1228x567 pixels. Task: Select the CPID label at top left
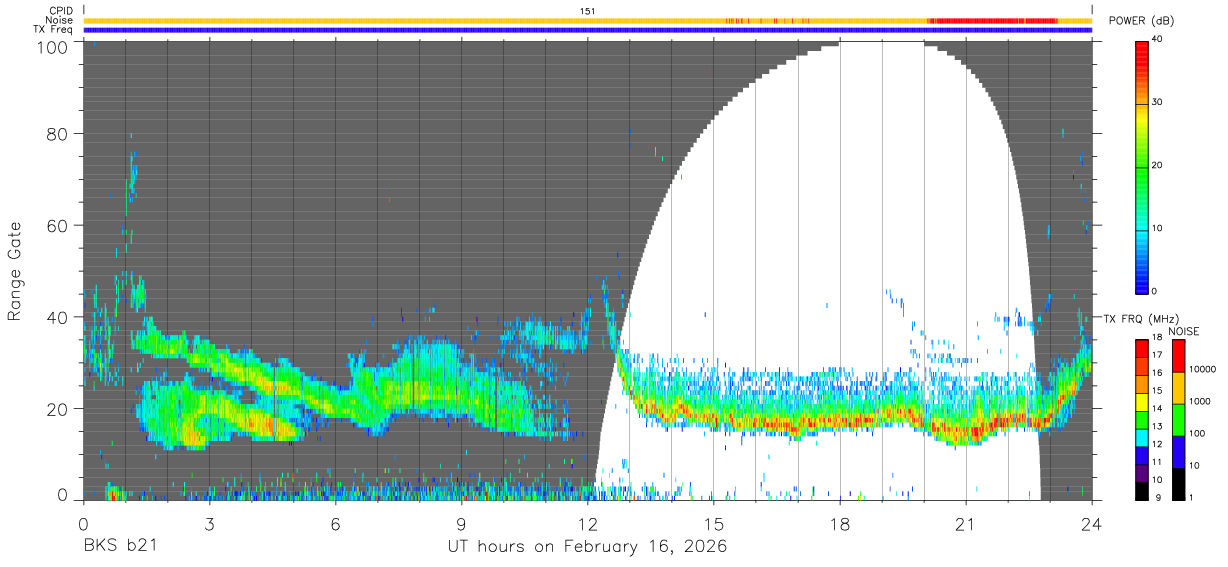click(59, 11)
